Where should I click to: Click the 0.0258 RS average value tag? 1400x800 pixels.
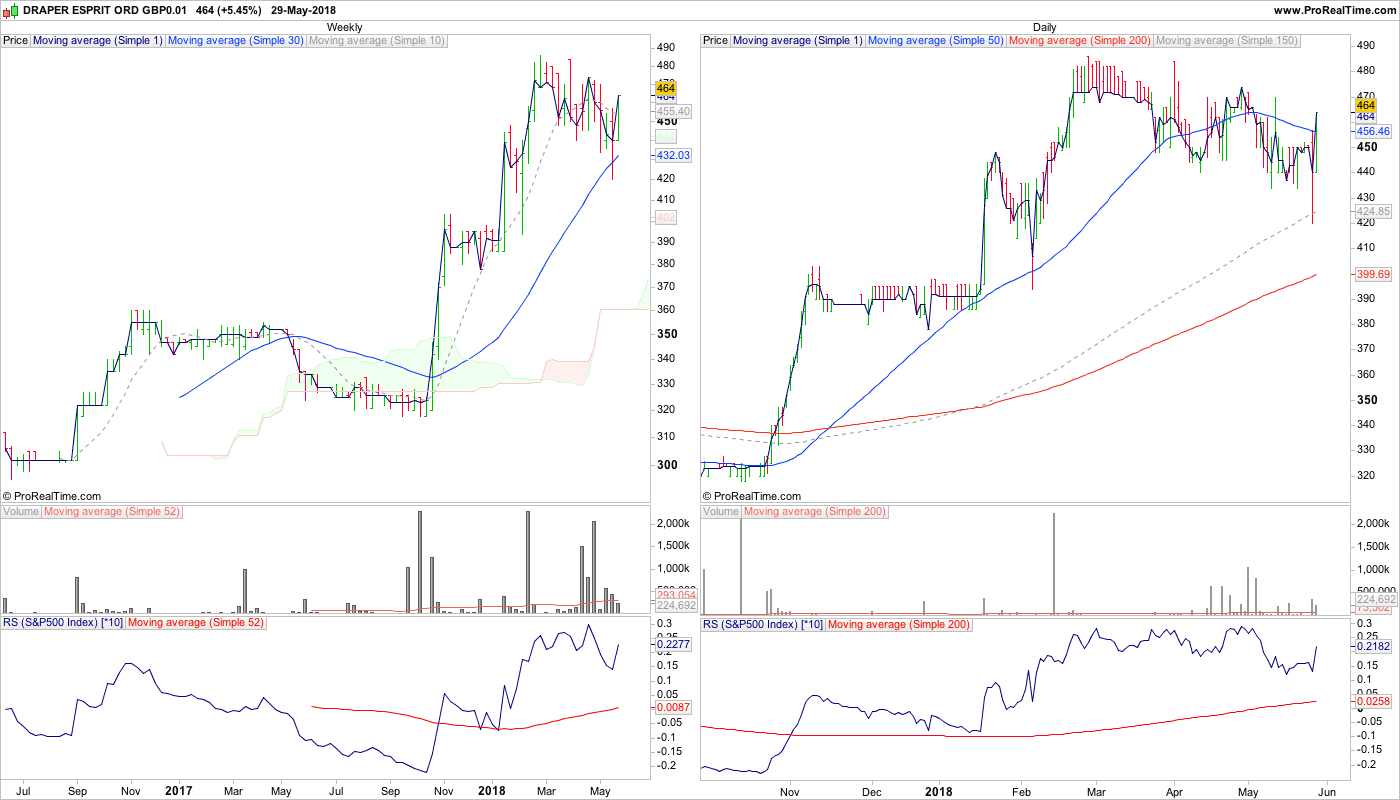pyautogui.click(x=1374, y=703)
